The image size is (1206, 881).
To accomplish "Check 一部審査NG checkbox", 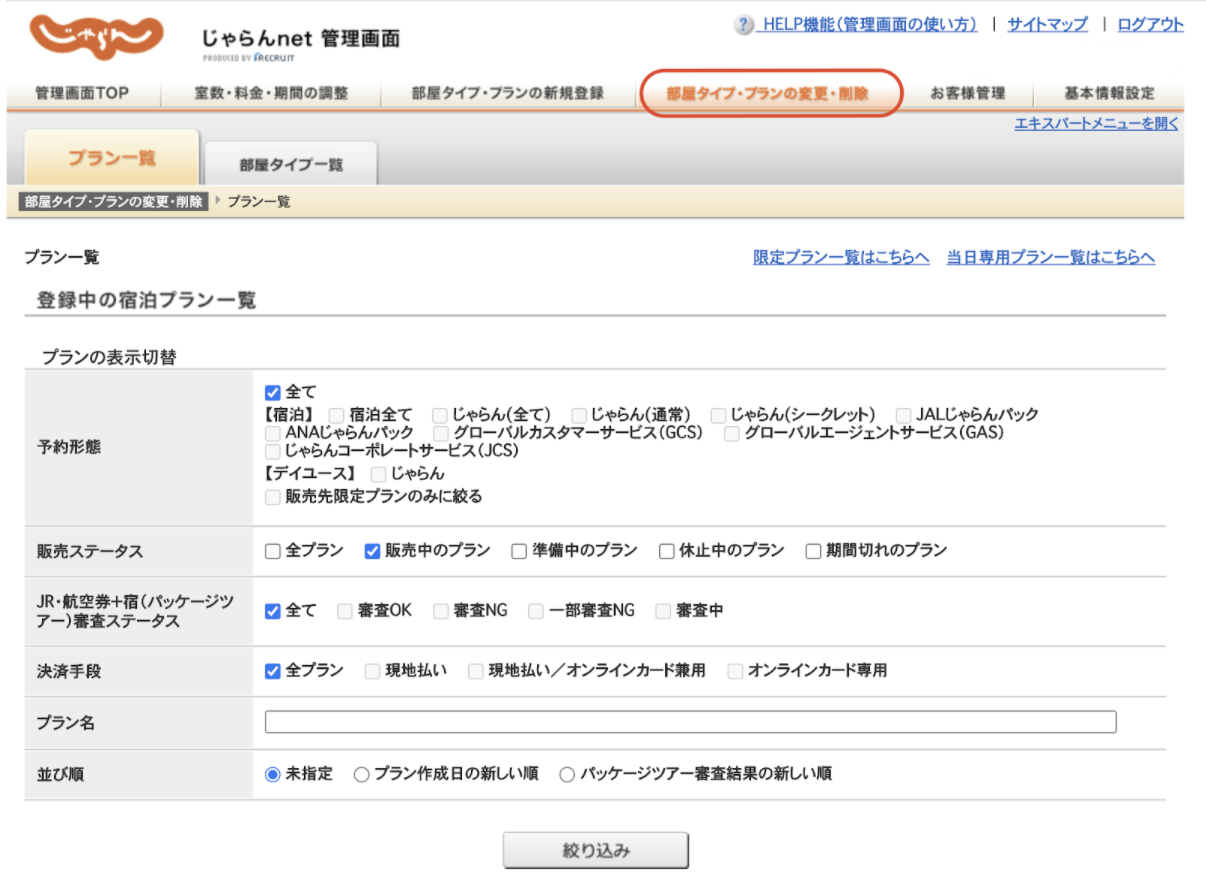I will click(x=536, y=611).
